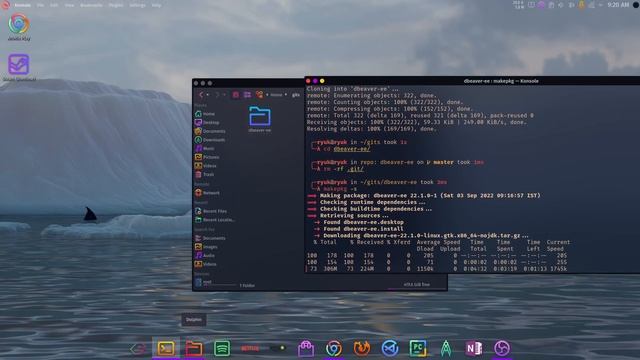The image size is (640, 360).
Task: Launch PyCharm from the dock
Action: click(x=418, y=348)
